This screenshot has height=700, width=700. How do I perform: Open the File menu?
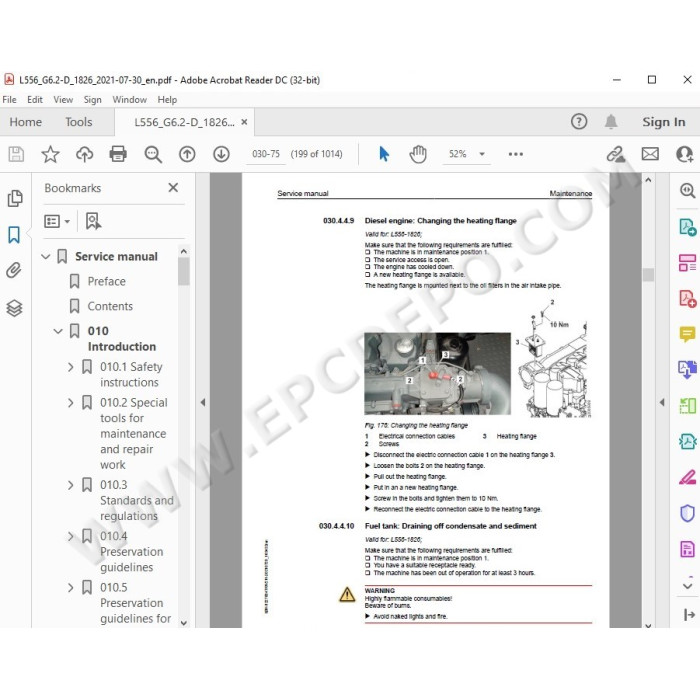tap(9, 100)
